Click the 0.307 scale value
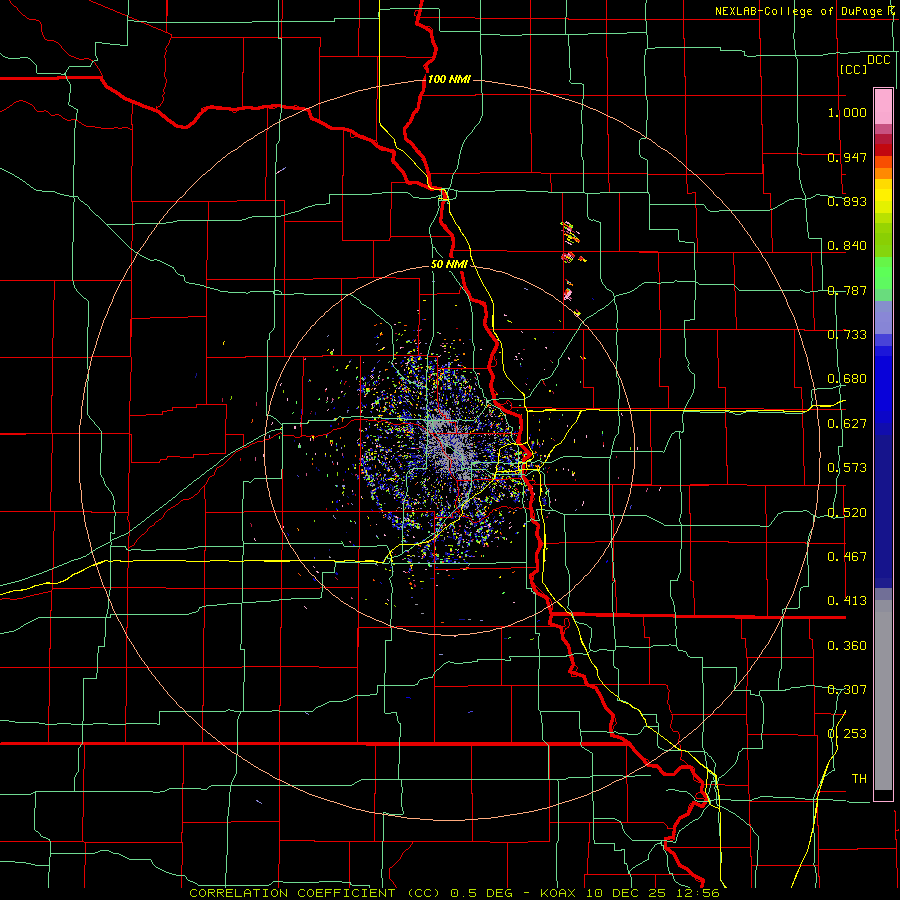This screenshot has width=900, height=900. click(847, 690)
